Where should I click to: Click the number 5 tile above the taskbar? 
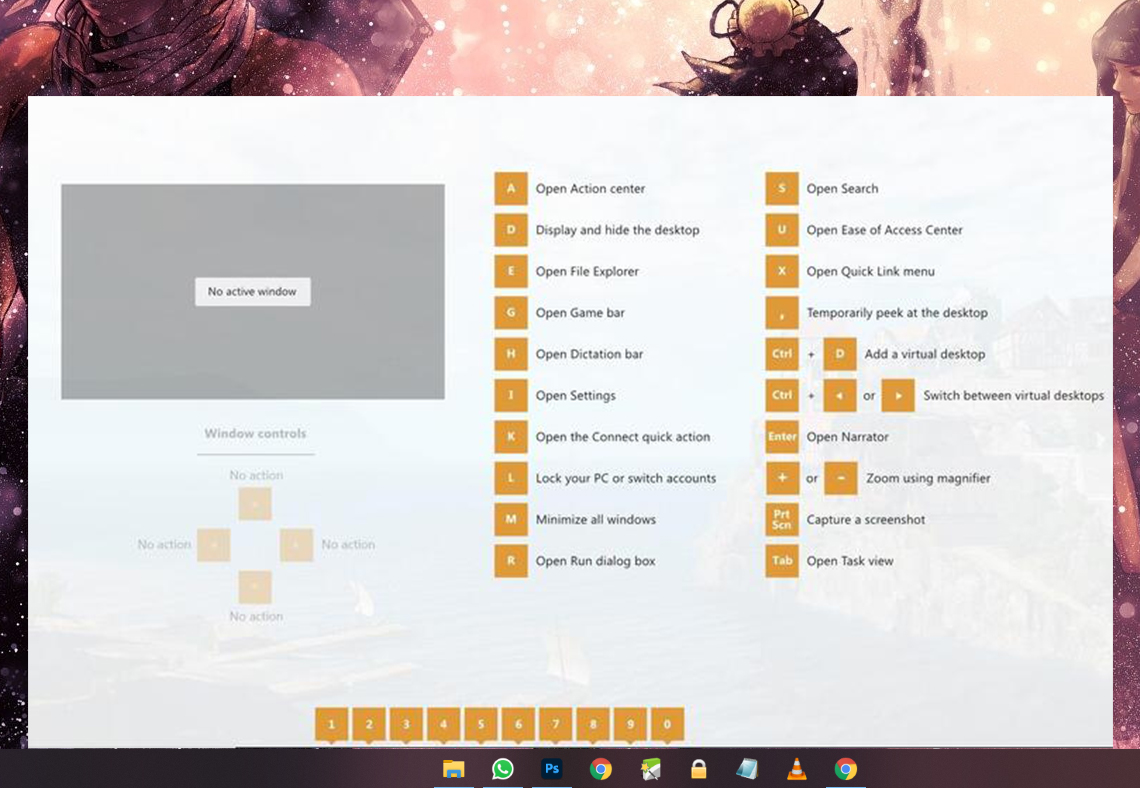[x=481, y=725]
